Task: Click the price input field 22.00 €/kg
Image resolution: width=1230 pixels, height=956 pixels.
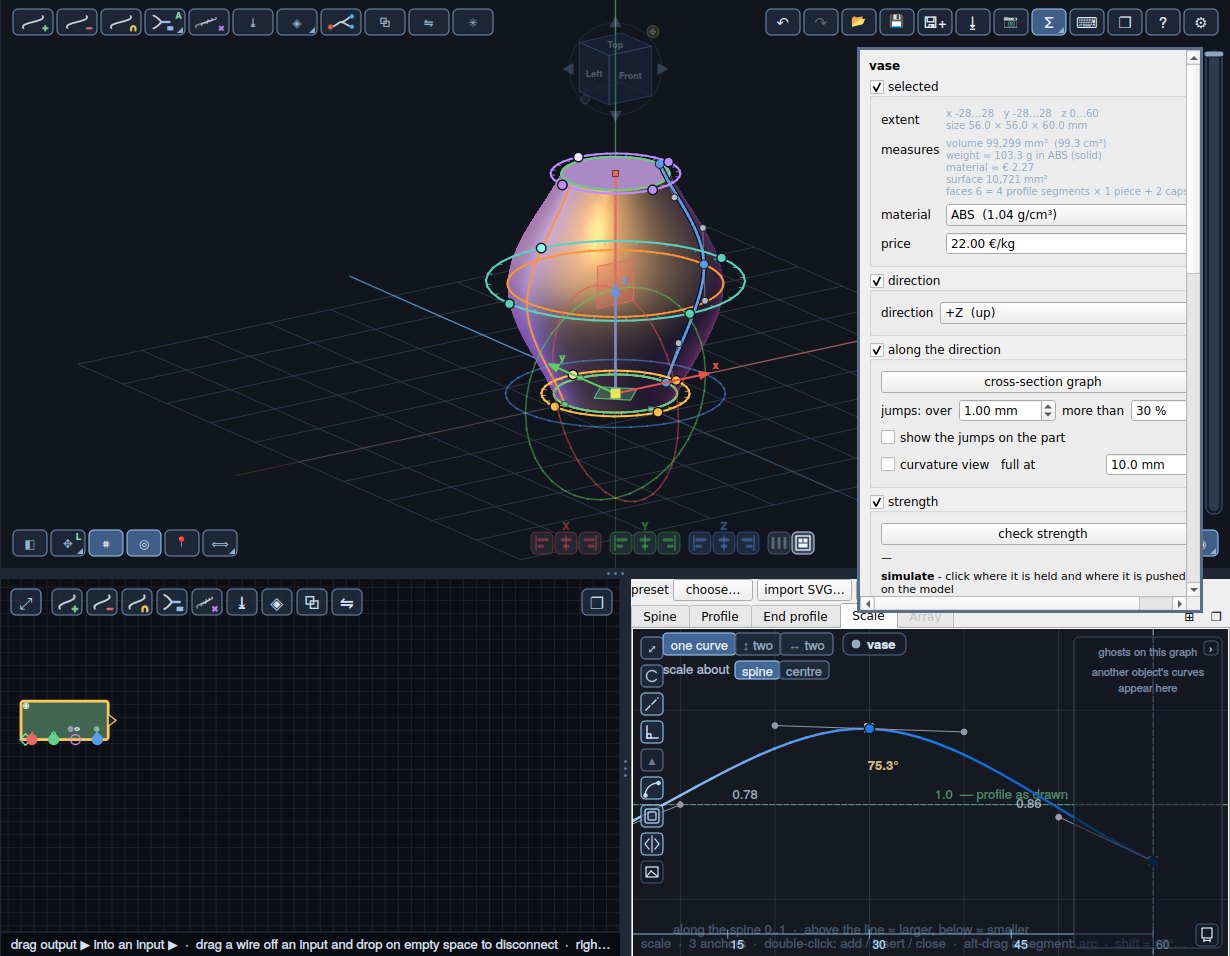Action: coord(1066,243)
